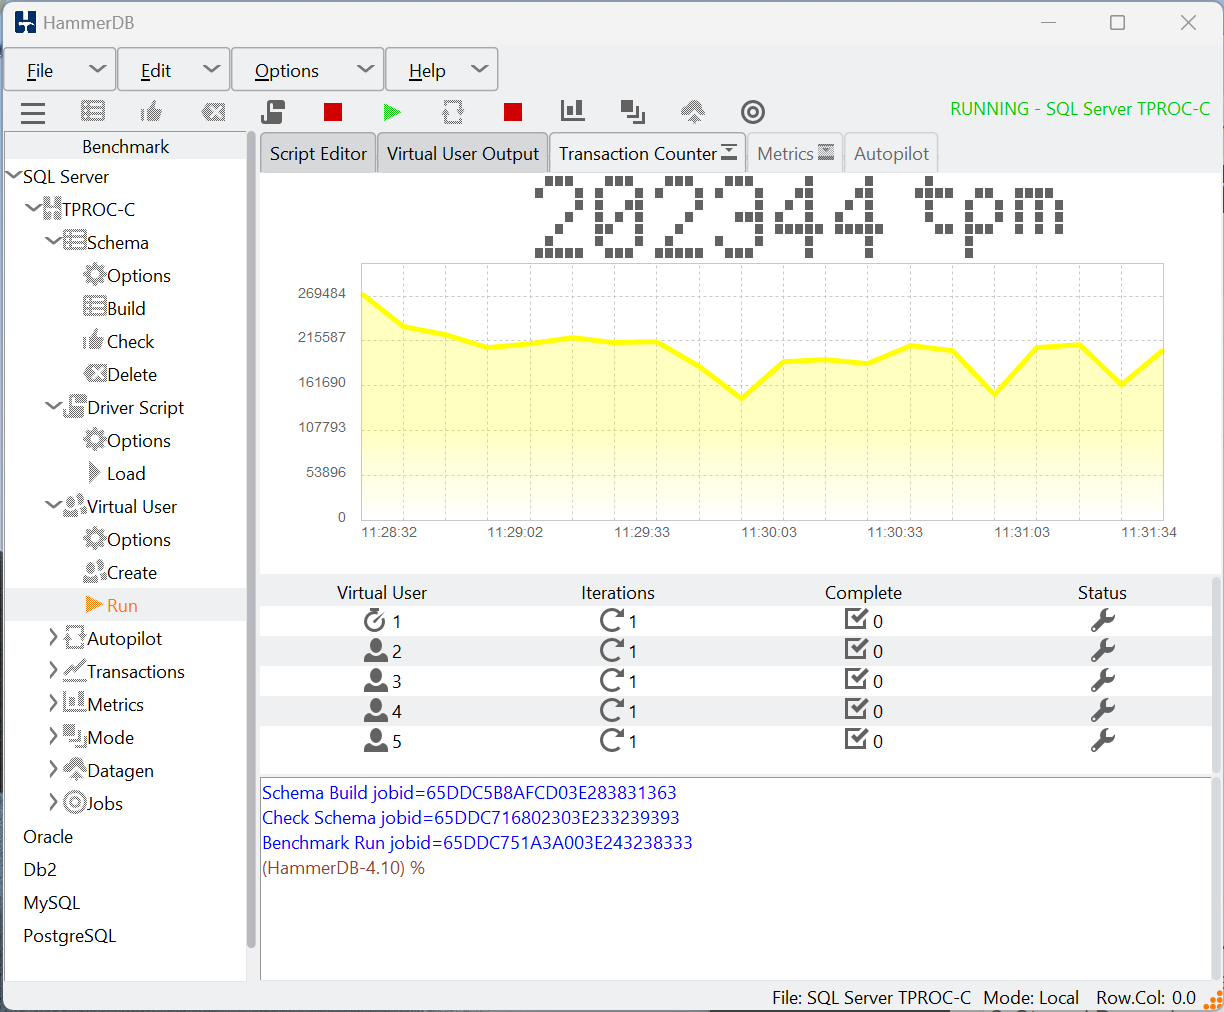Image resolution: width=1224 pixels, height=1012 pixels.
Task: Click the Schema Build jobid line
Action: pos(469,792)
